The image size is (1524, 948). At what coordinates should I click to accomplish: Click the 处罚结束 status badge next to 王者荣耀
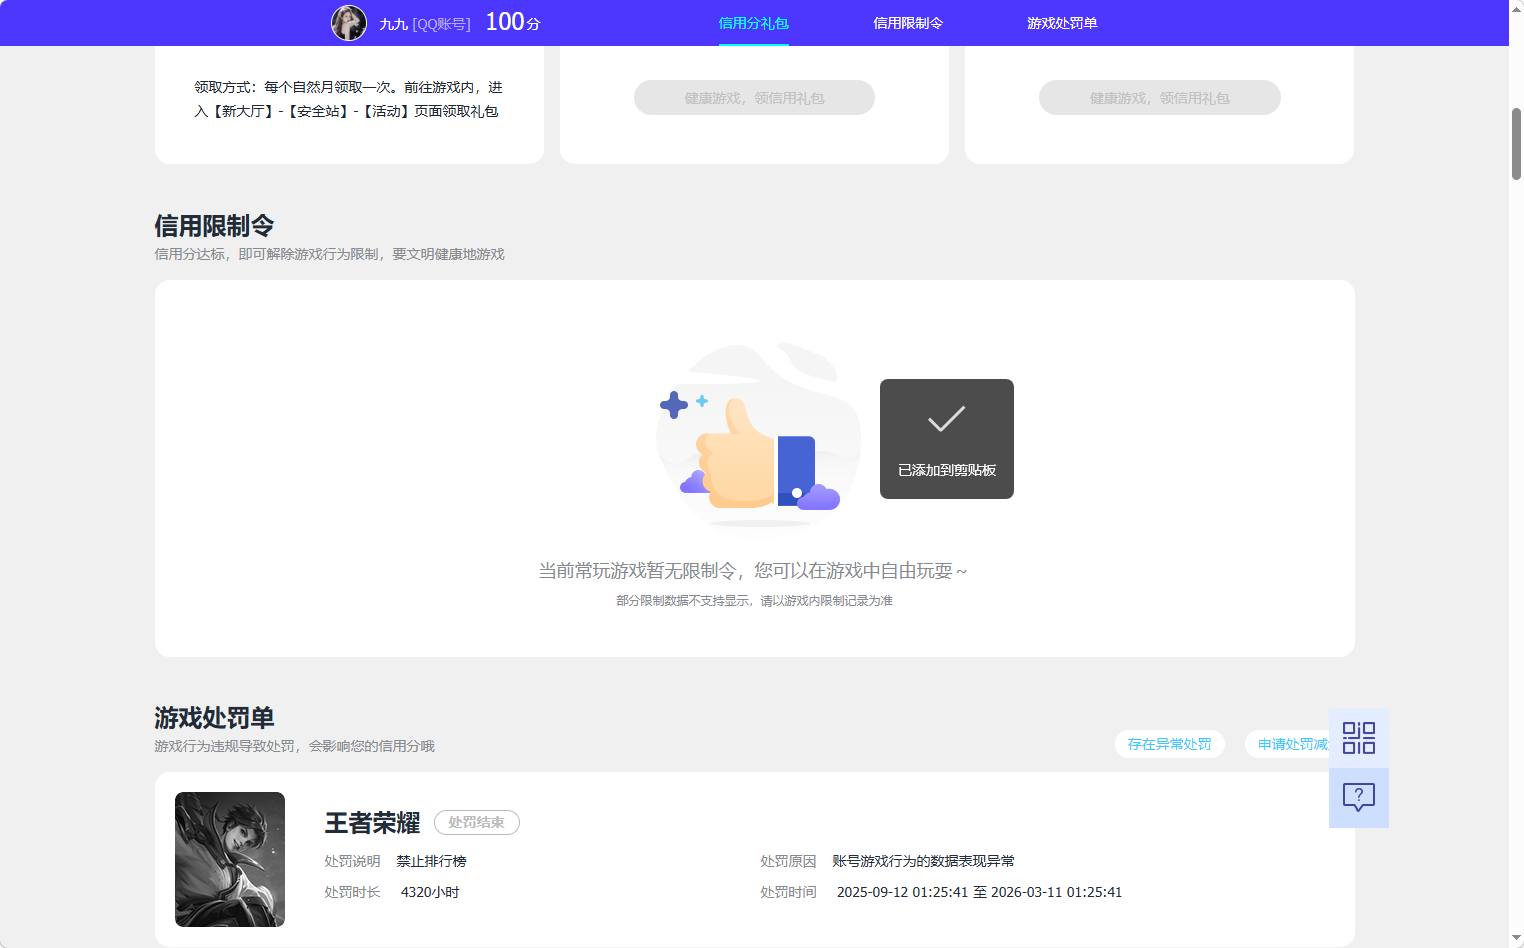[x=477, y=822]
